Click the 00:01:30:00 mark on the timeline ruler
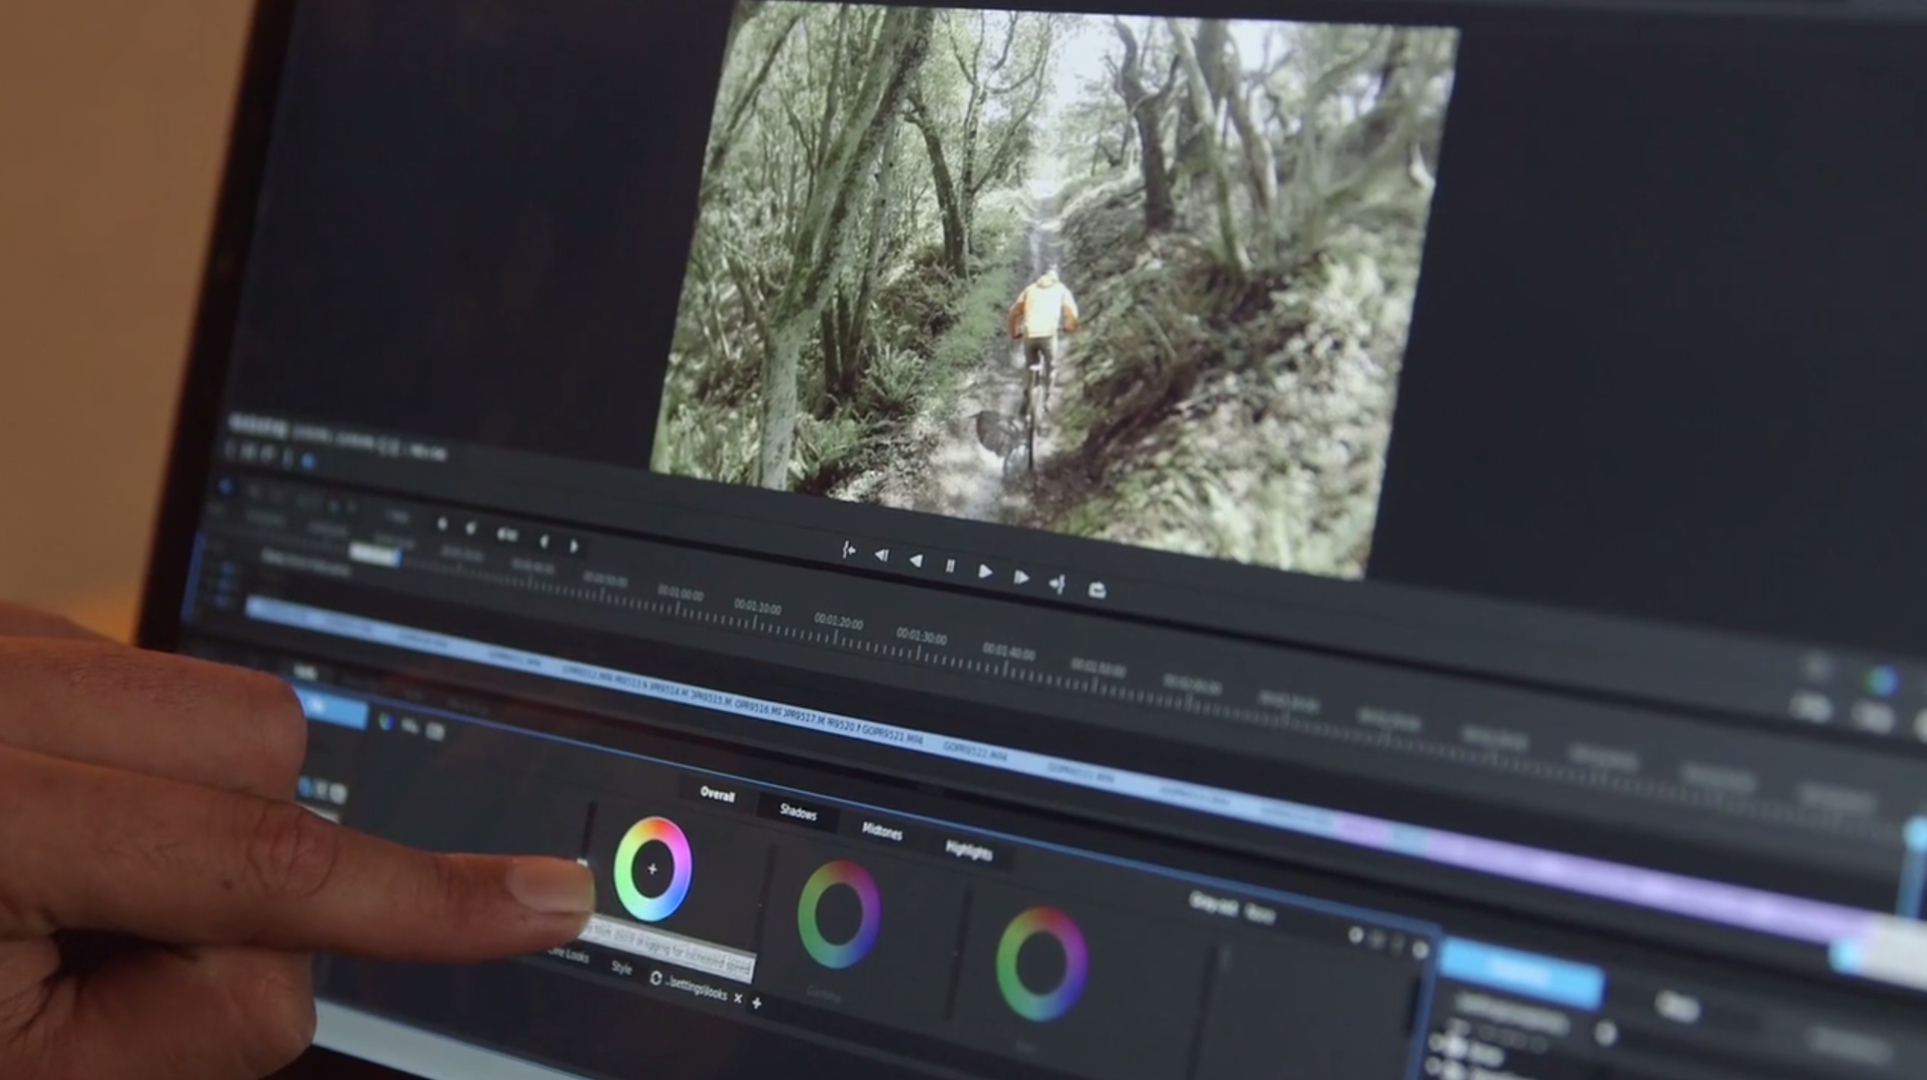The image size is (1927, 1080). (x=921, y=635)
